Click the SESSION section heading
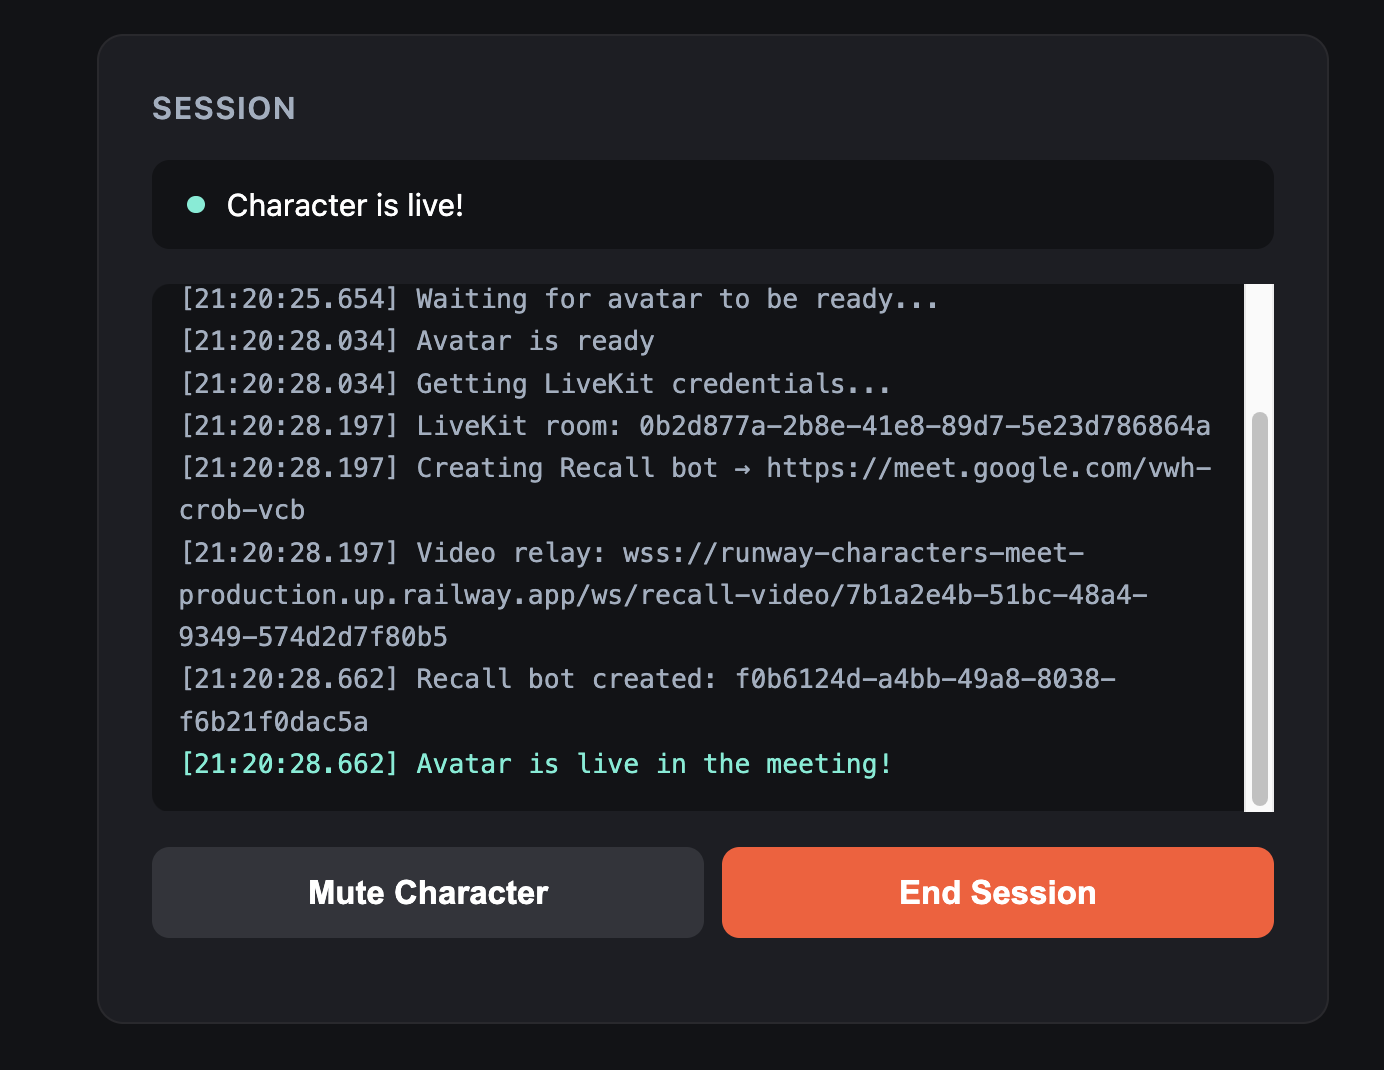1384x1070 pixels. coord(224,108)
